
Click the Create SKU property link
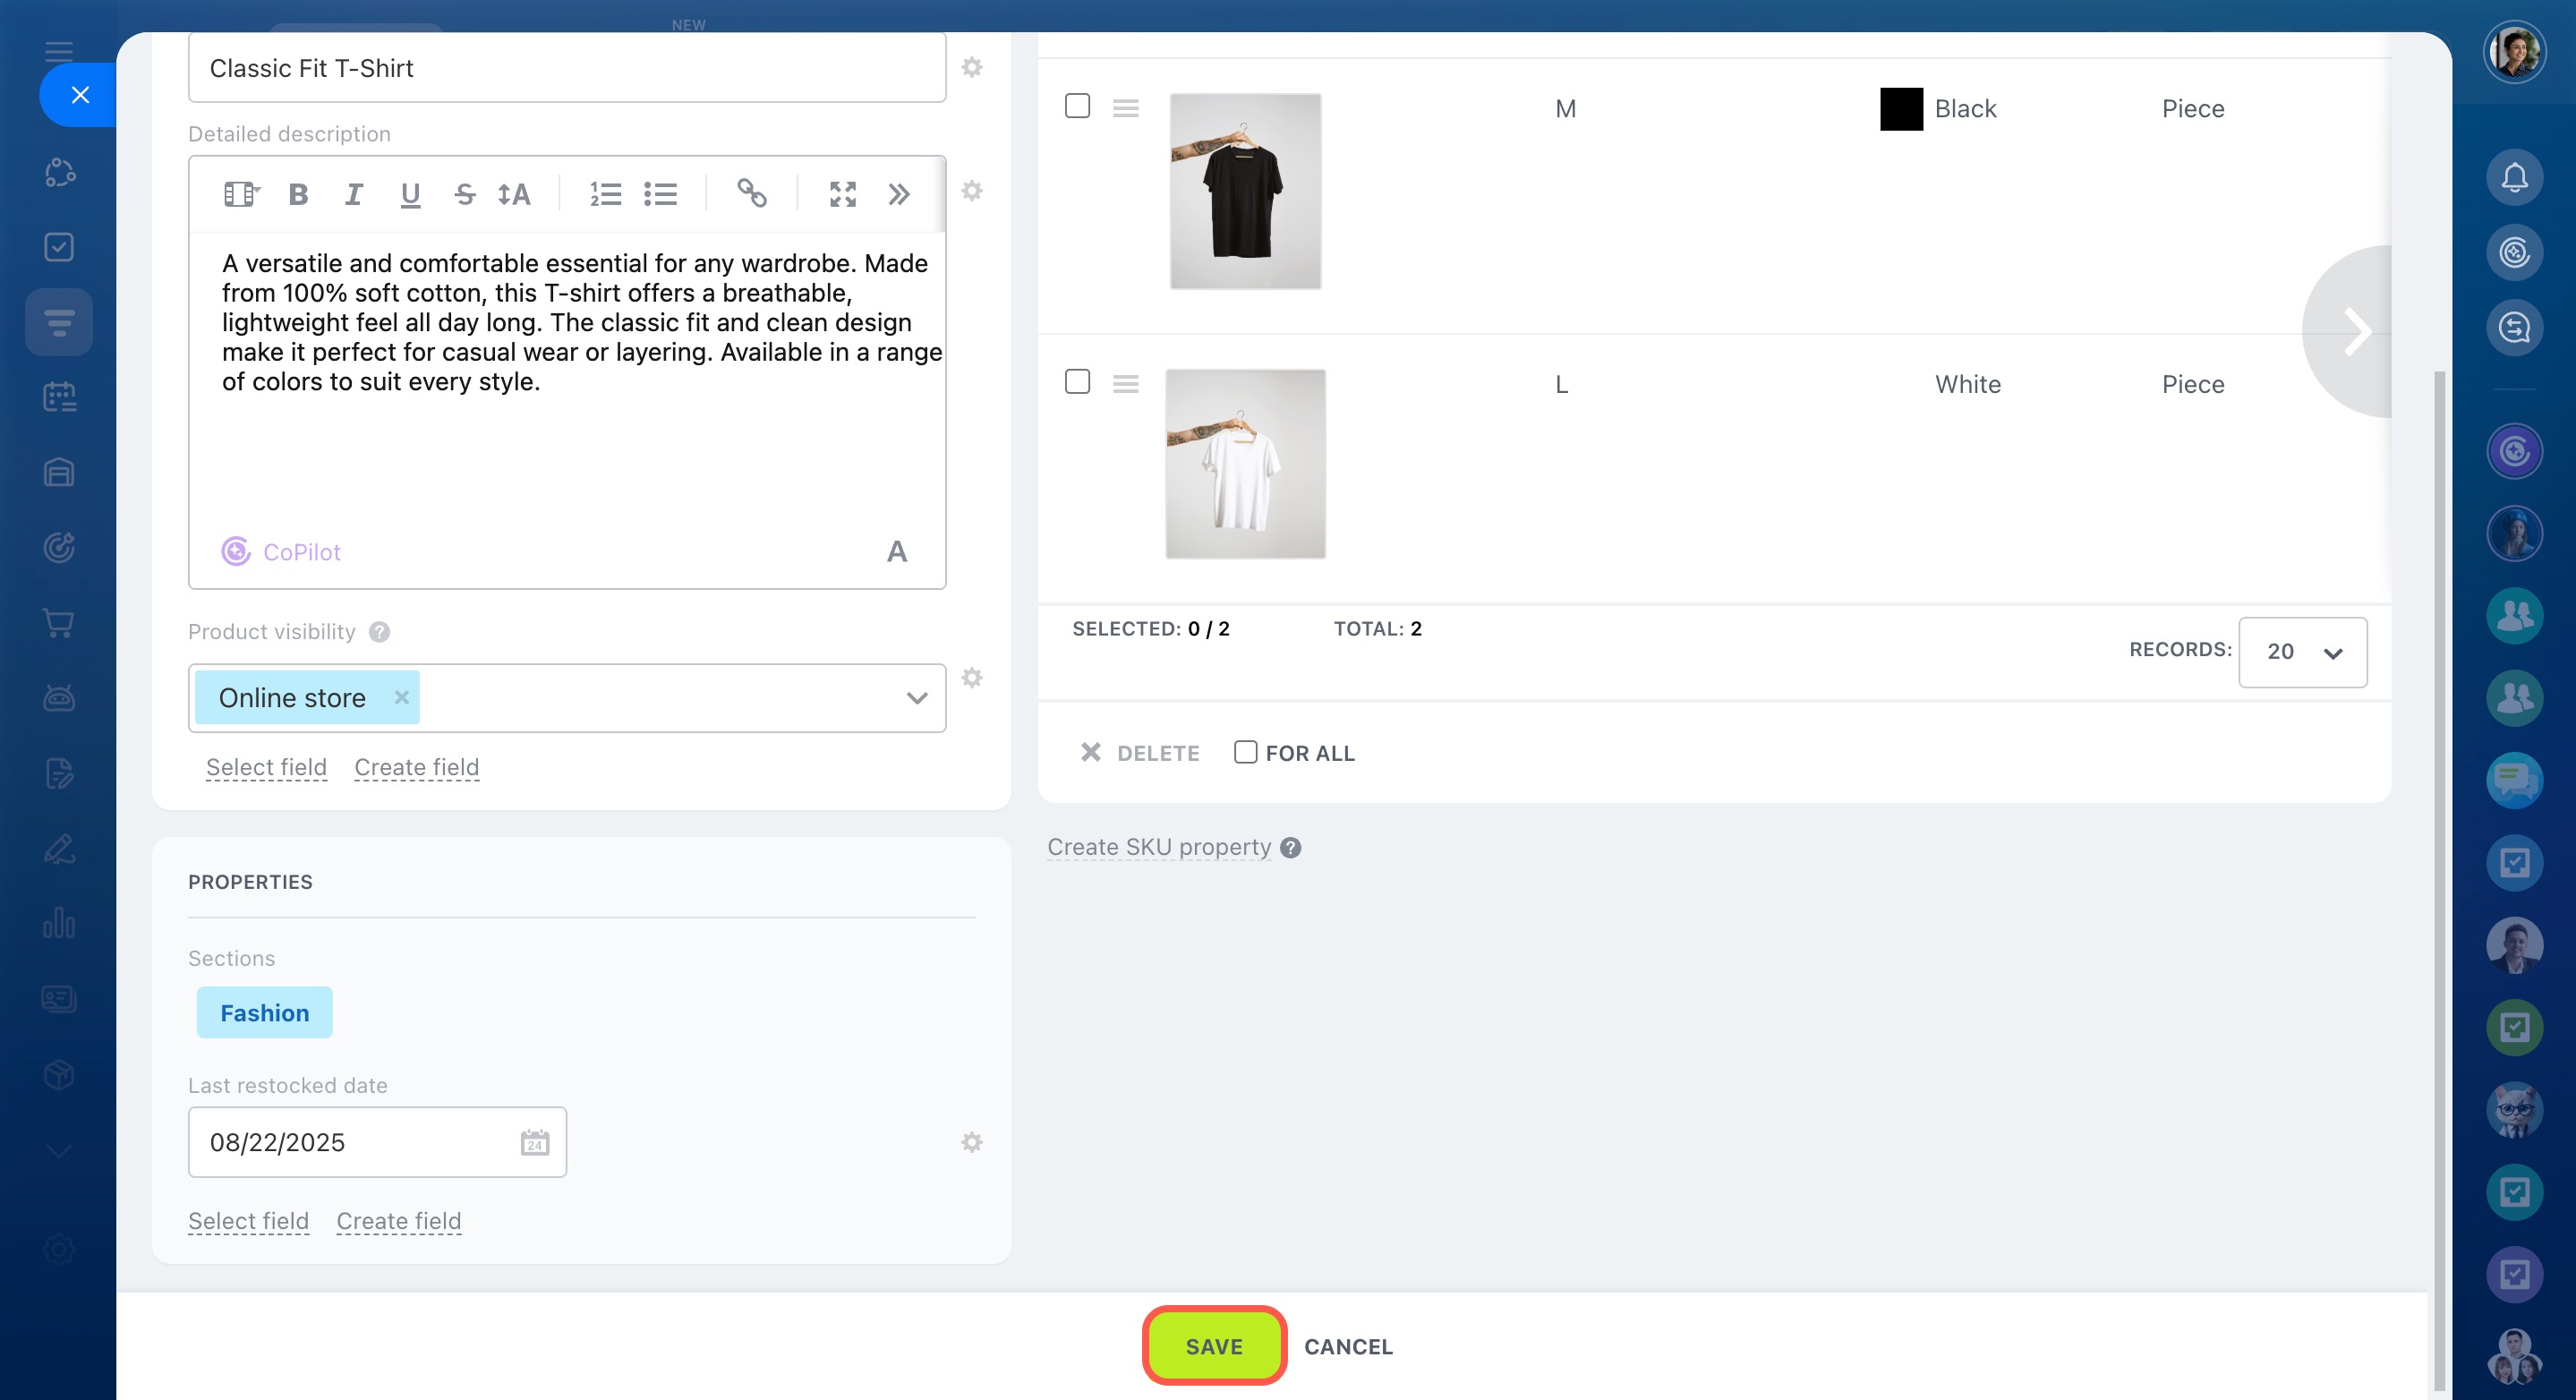1158,847
